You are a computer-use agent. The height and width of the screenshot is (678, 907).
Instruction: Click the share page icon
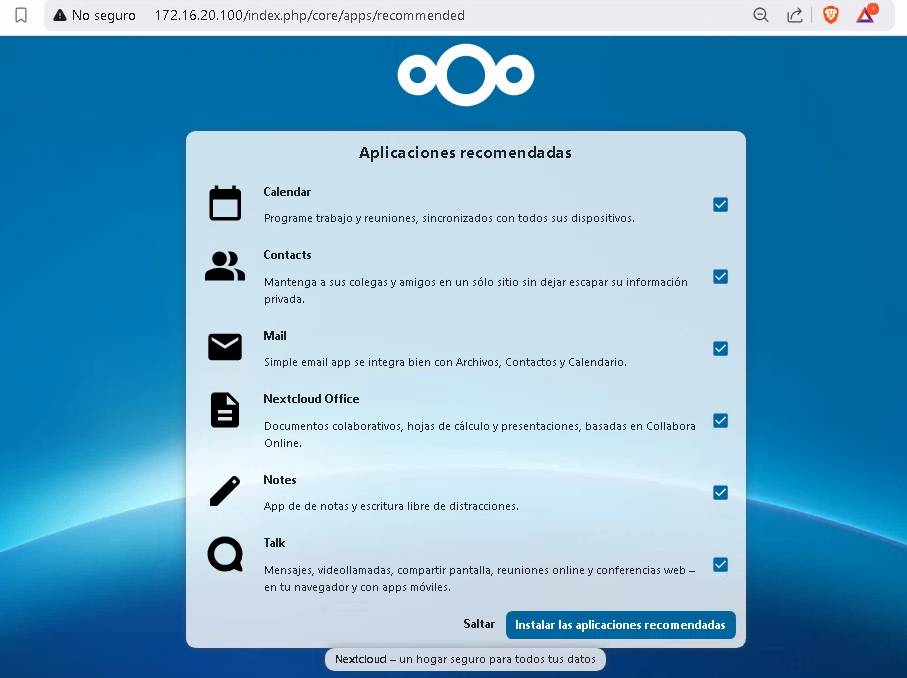pos(795,15)
